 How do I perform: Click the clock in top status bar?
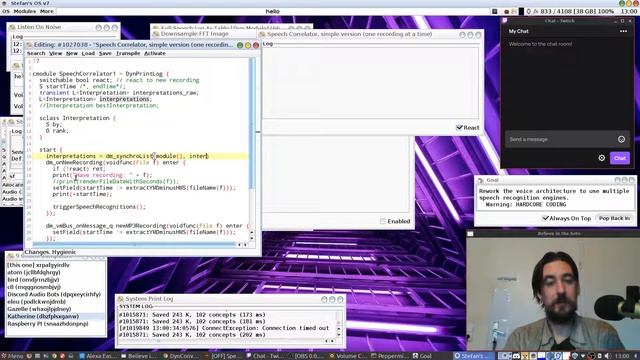629,11
